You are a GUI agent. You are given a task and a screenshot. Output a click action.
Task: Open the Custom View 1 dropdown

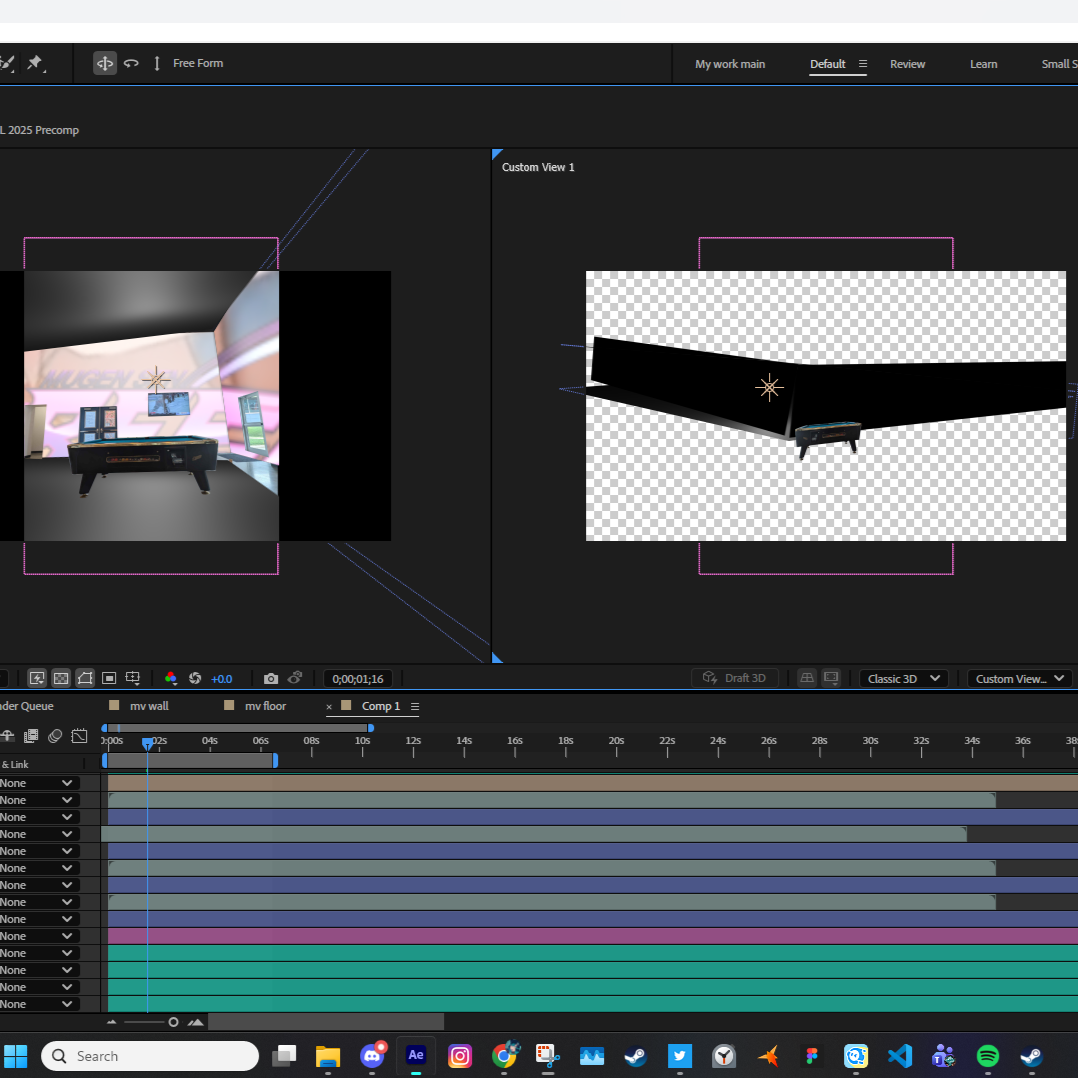point(1018,678)
